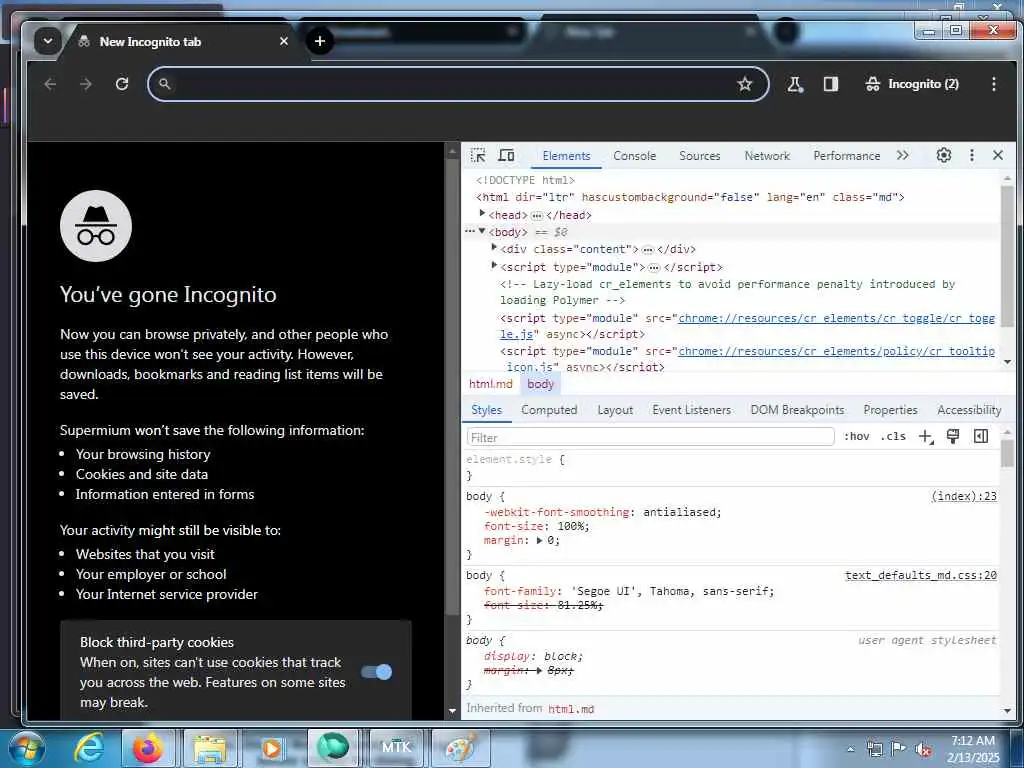Viewport: 1024px width, 768px height.
Task: Switch to the Elements panel
Action: pyautogui.click(x=566, y=155)
